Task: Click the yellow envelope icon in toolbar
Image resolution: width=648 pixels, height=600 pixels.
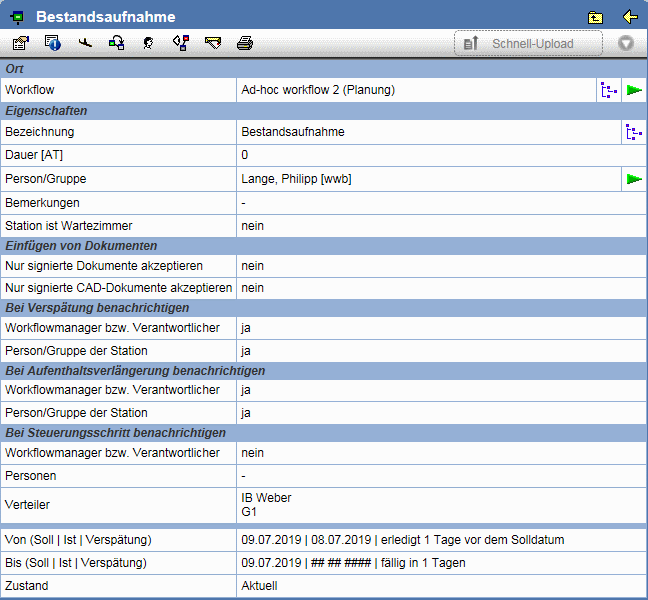Action: pos(212,43)
